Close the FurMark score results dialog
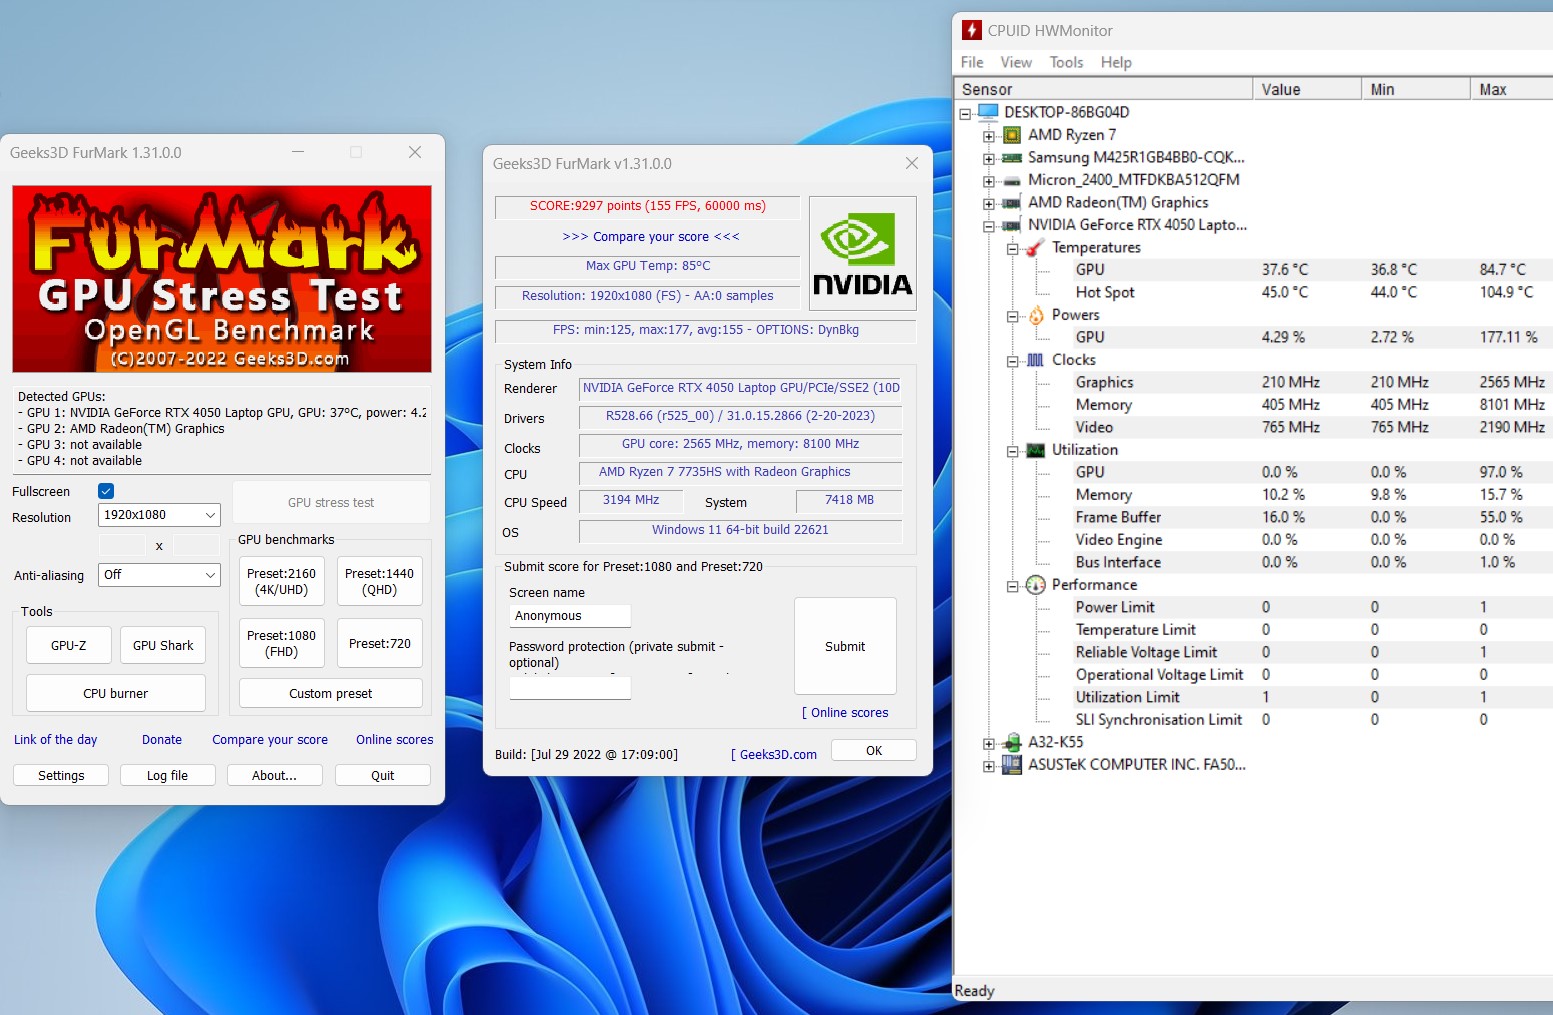The width and height of the screenshot is (1553, 1015). coord(911,163)
